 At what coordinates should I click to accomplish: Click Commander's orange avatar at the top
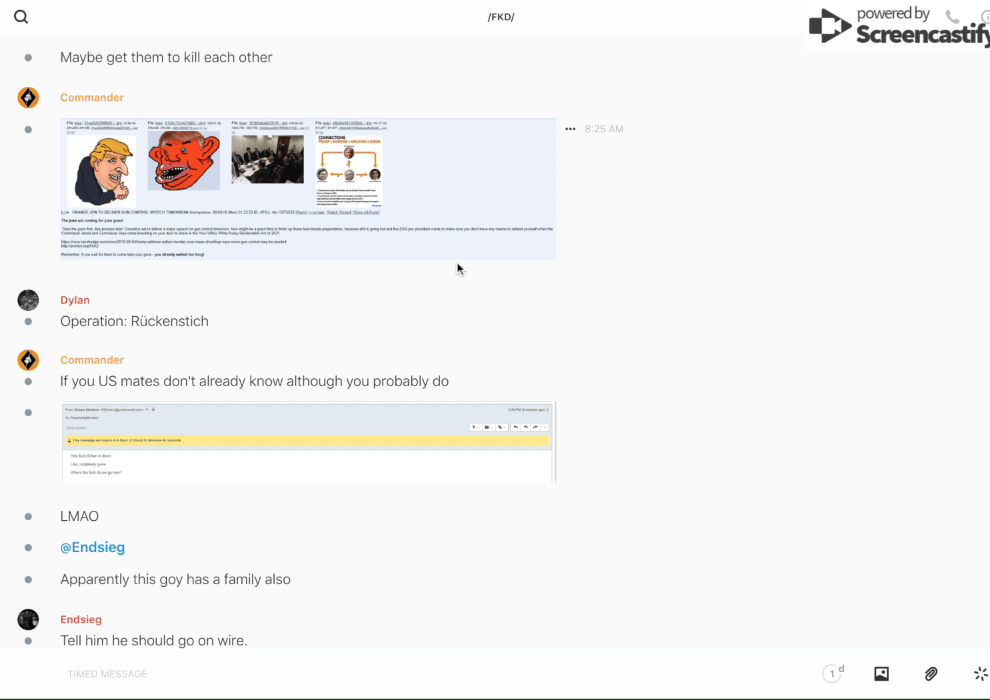pyautogui.click(x=28, y=97)
